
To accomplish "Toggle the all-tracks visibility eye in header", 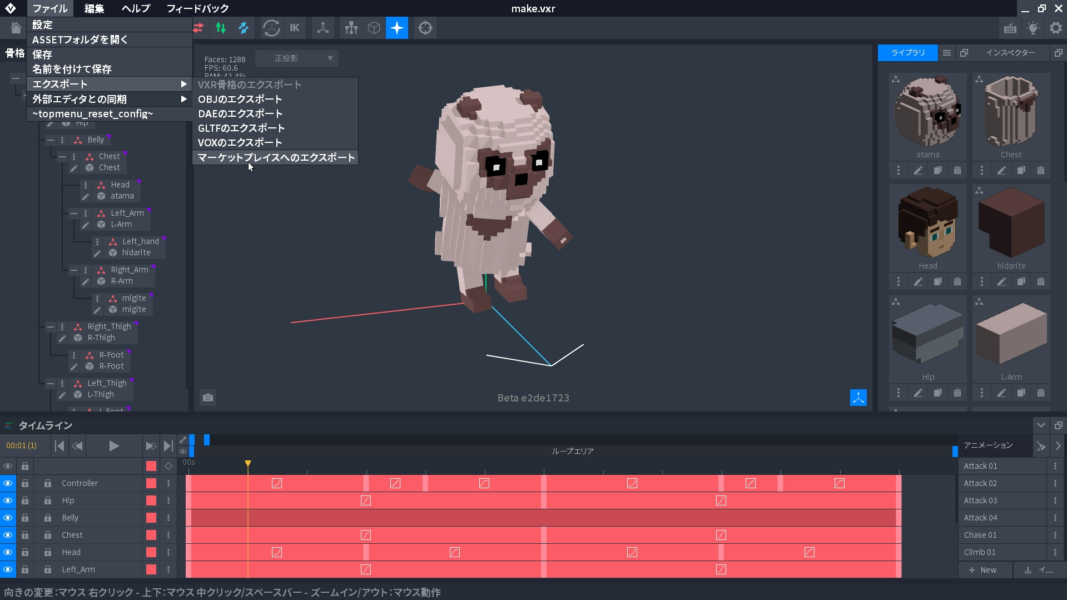I will 7,466.
